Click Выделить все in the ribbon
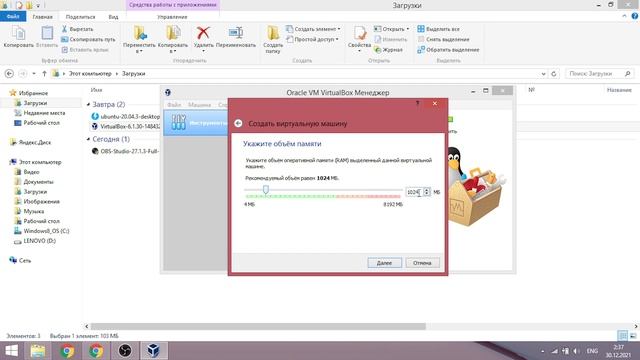Viewport: 640px width, 360px height. (438, 29)
